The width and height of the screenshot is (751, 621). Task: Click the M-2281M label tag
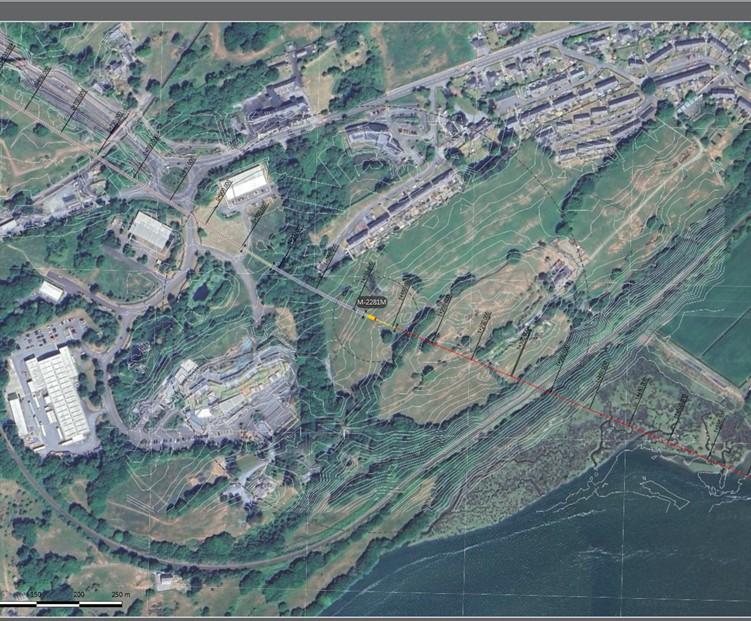tap(371, 302)
